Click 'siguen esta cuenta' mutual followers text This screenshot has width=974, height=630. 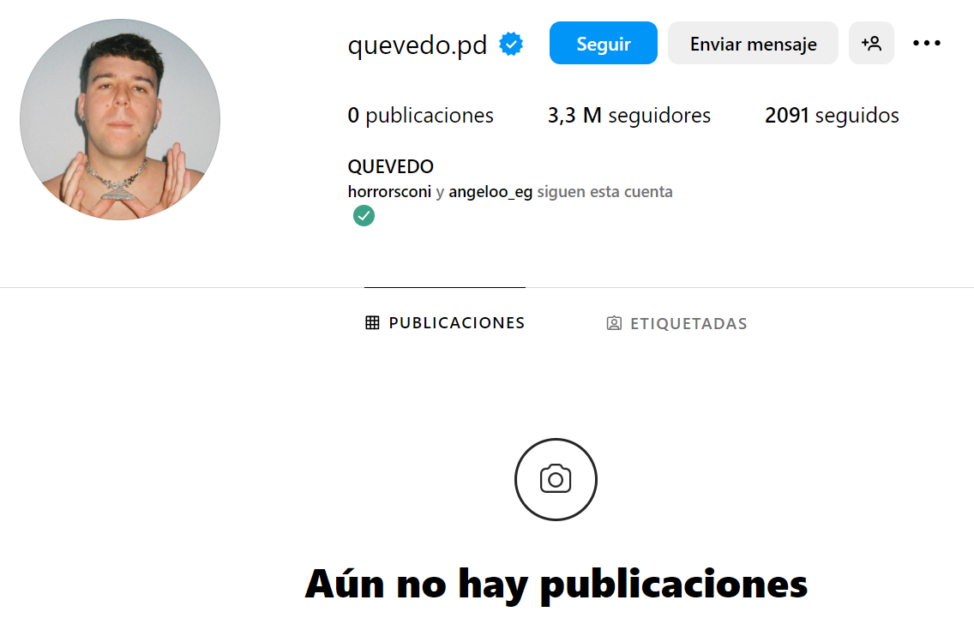click(x=605, y=191)
